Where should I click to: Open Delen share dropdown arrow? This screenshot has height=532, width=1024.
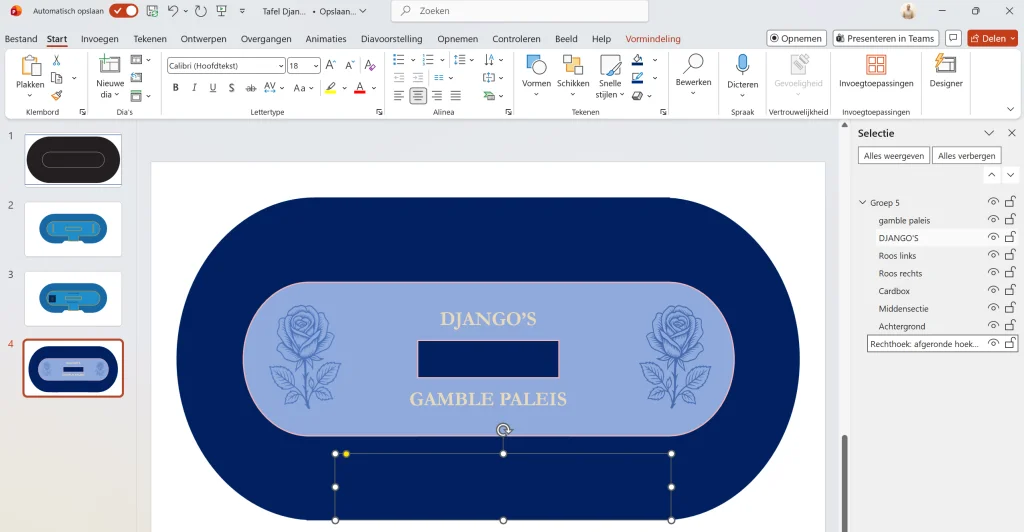[x=1013, y=39]
